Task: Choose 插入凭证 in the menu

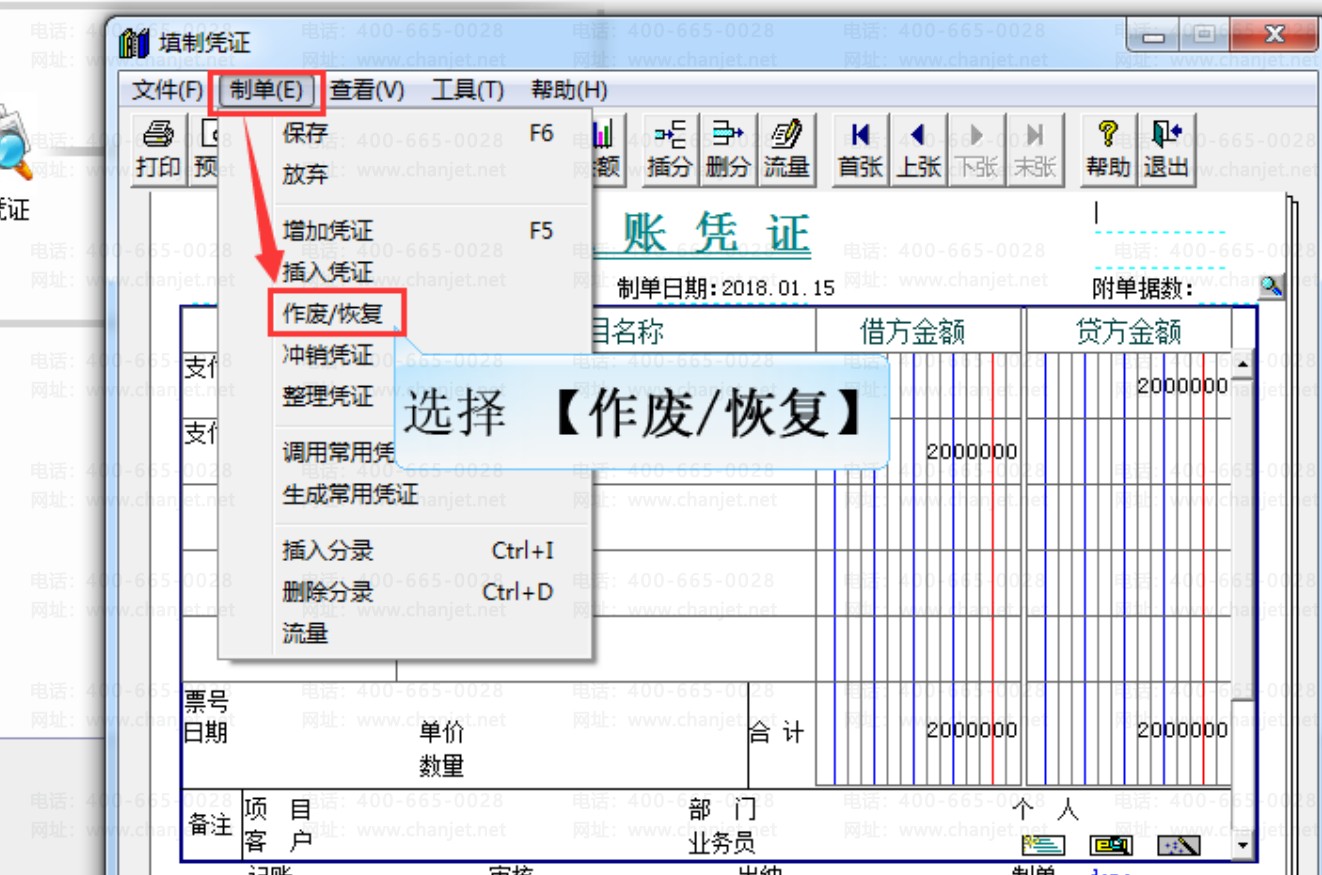Action: click(406, 272)
